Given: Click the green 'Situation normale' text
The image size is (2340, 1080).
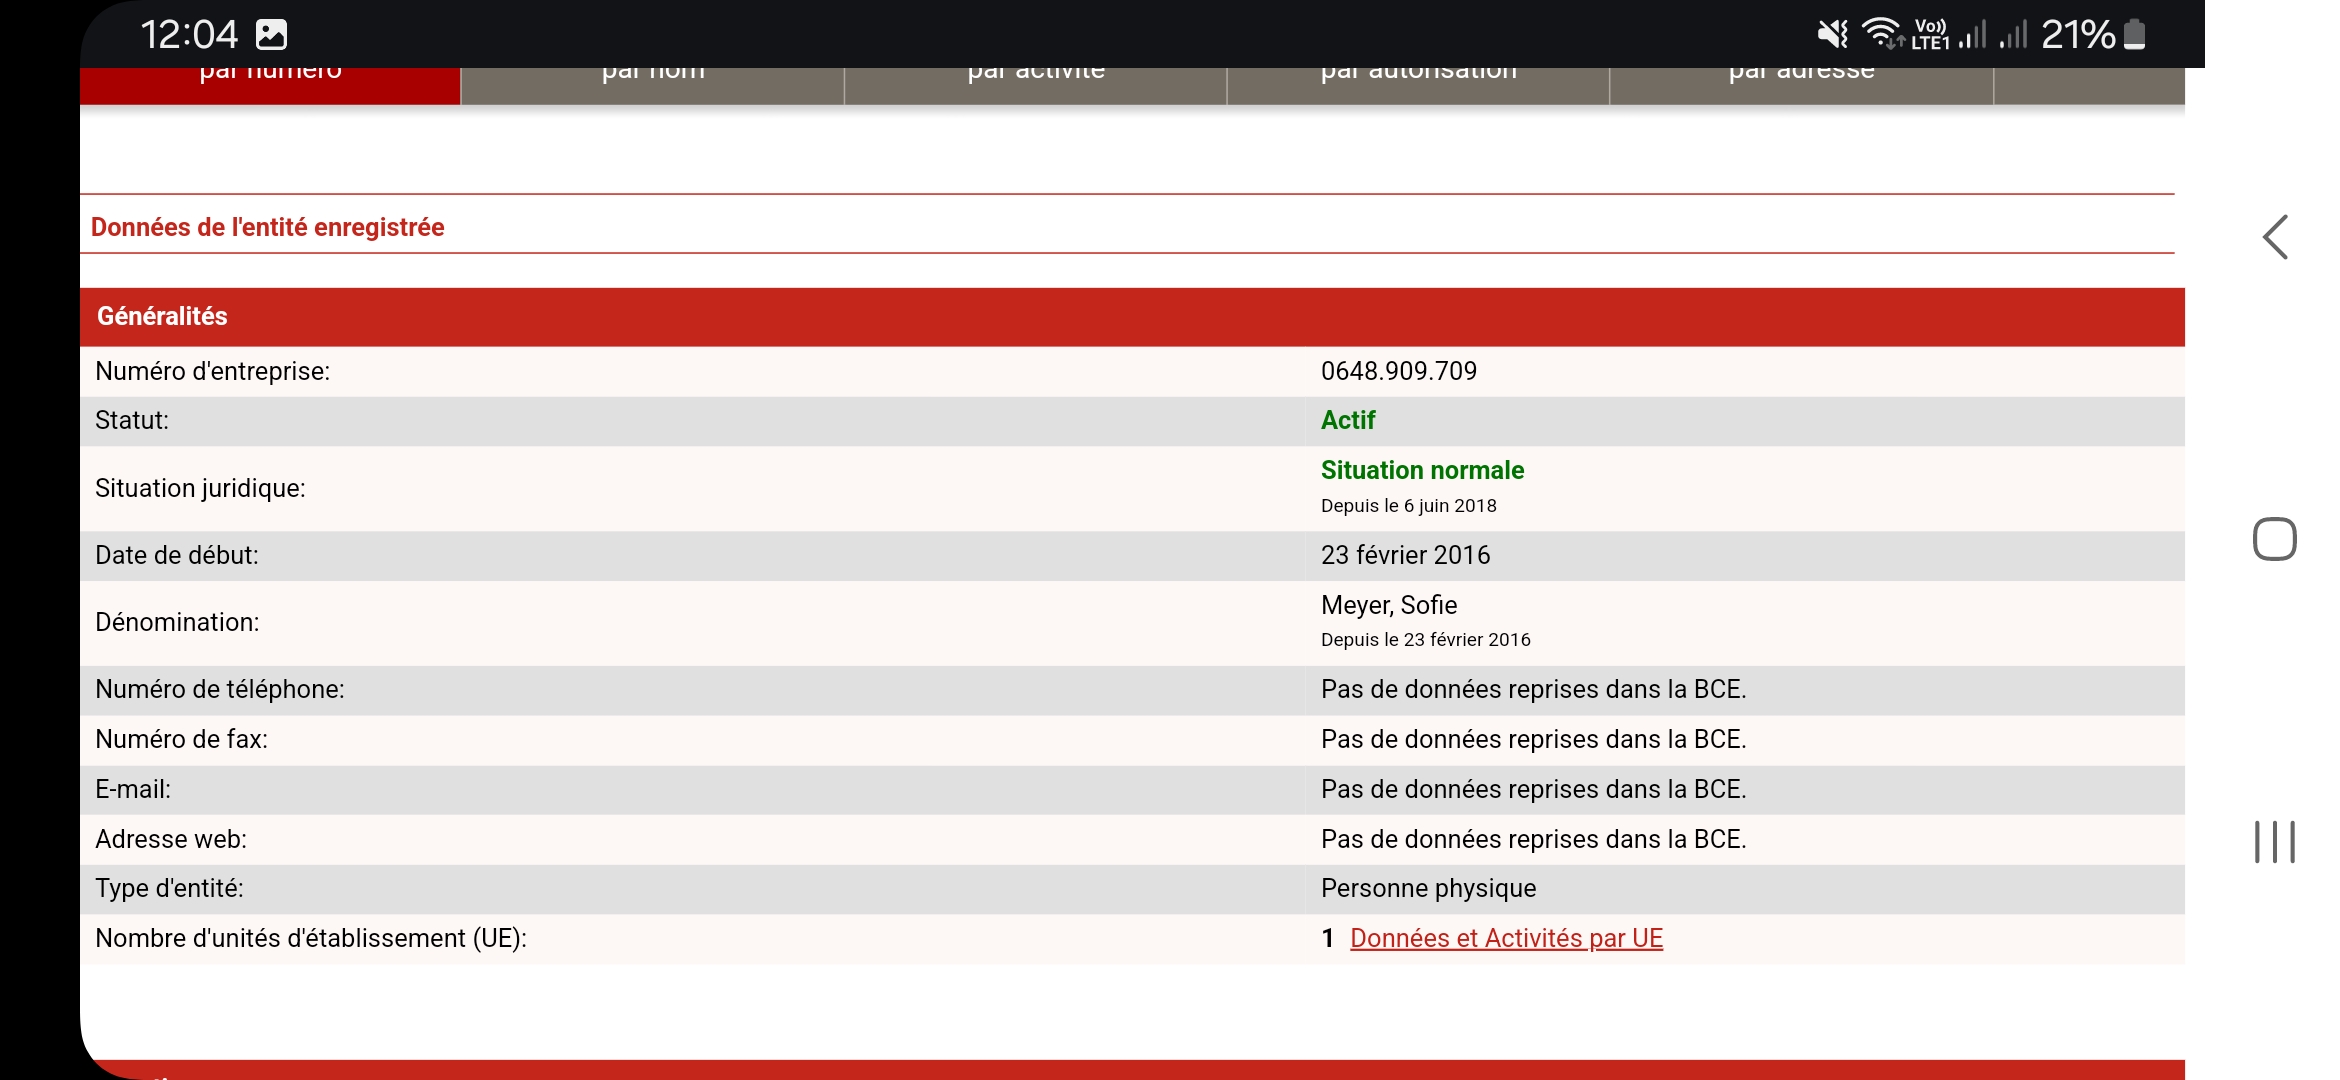Looking at the screenshot, I should click(1422, 470).
